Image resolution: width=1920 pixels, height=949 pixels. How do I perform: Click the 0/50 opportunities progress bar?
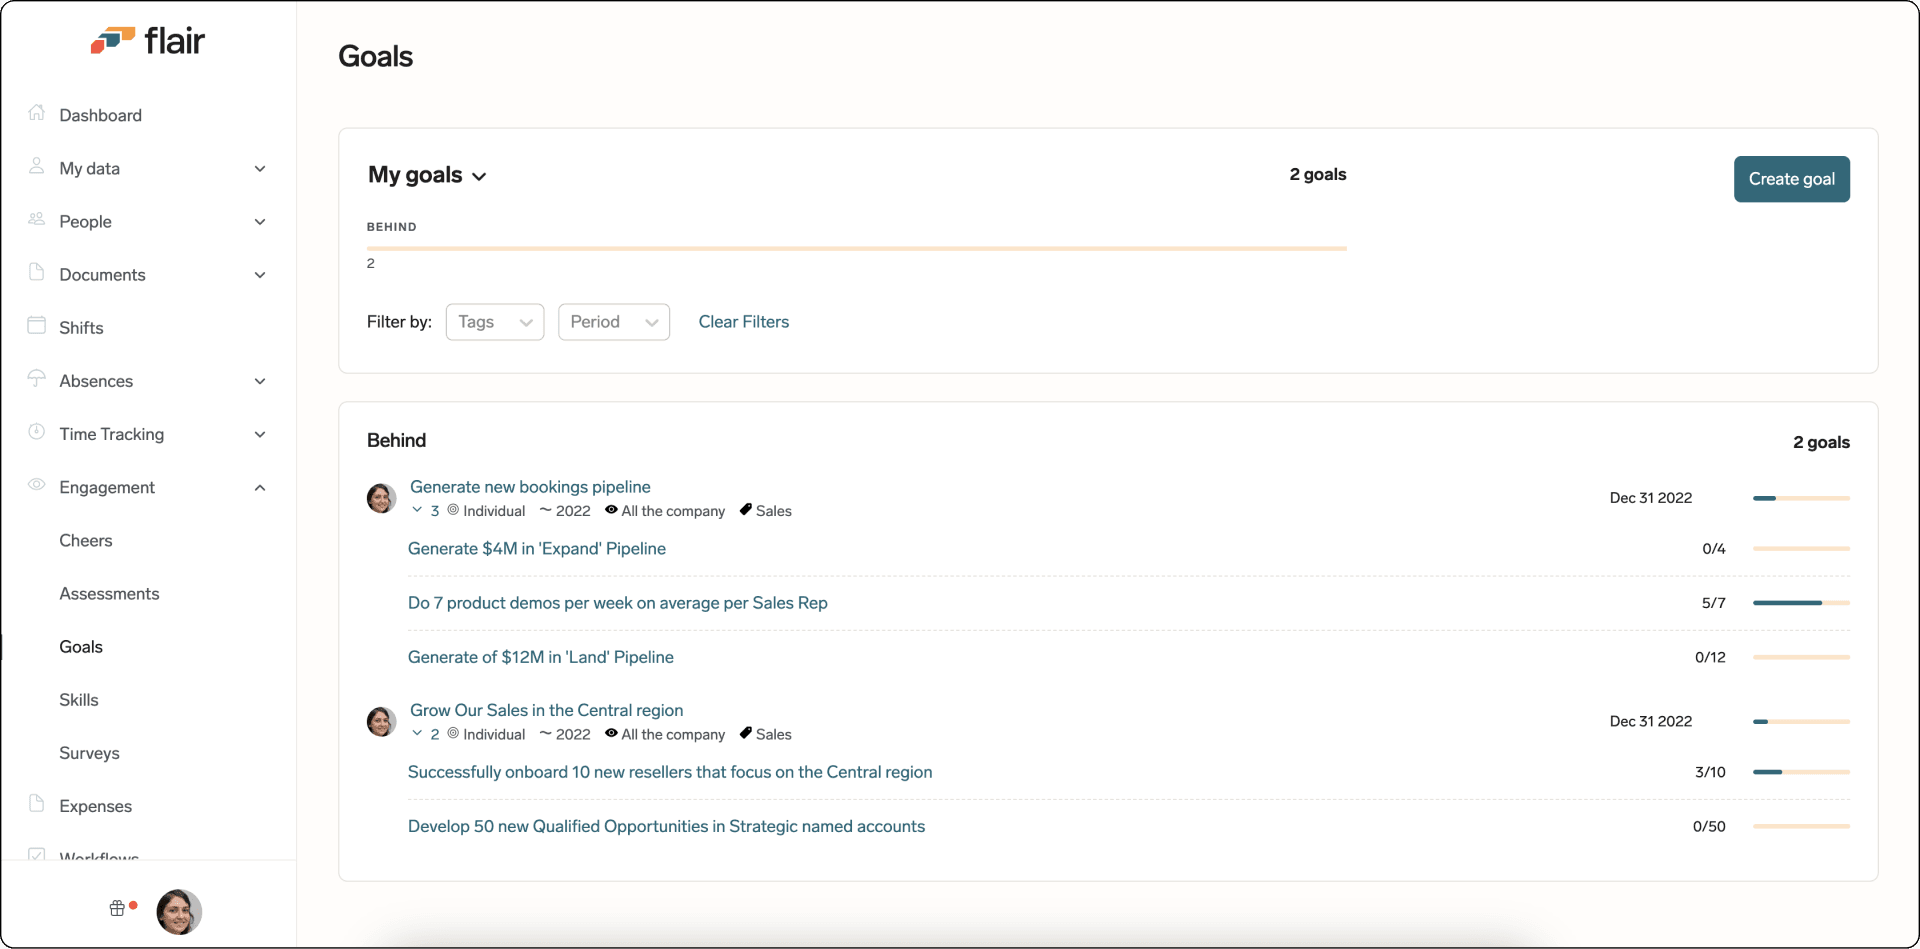click(x=1801, y=826)
